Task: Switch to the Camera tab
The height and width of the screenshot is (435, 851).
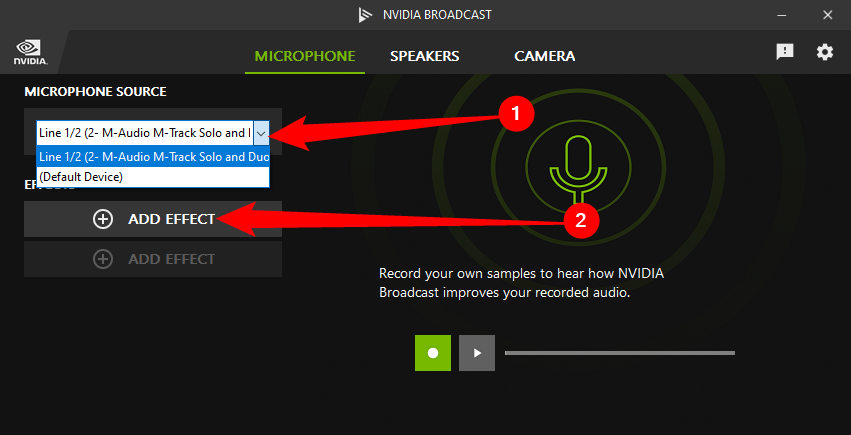Action: click(x=544, y=56)
